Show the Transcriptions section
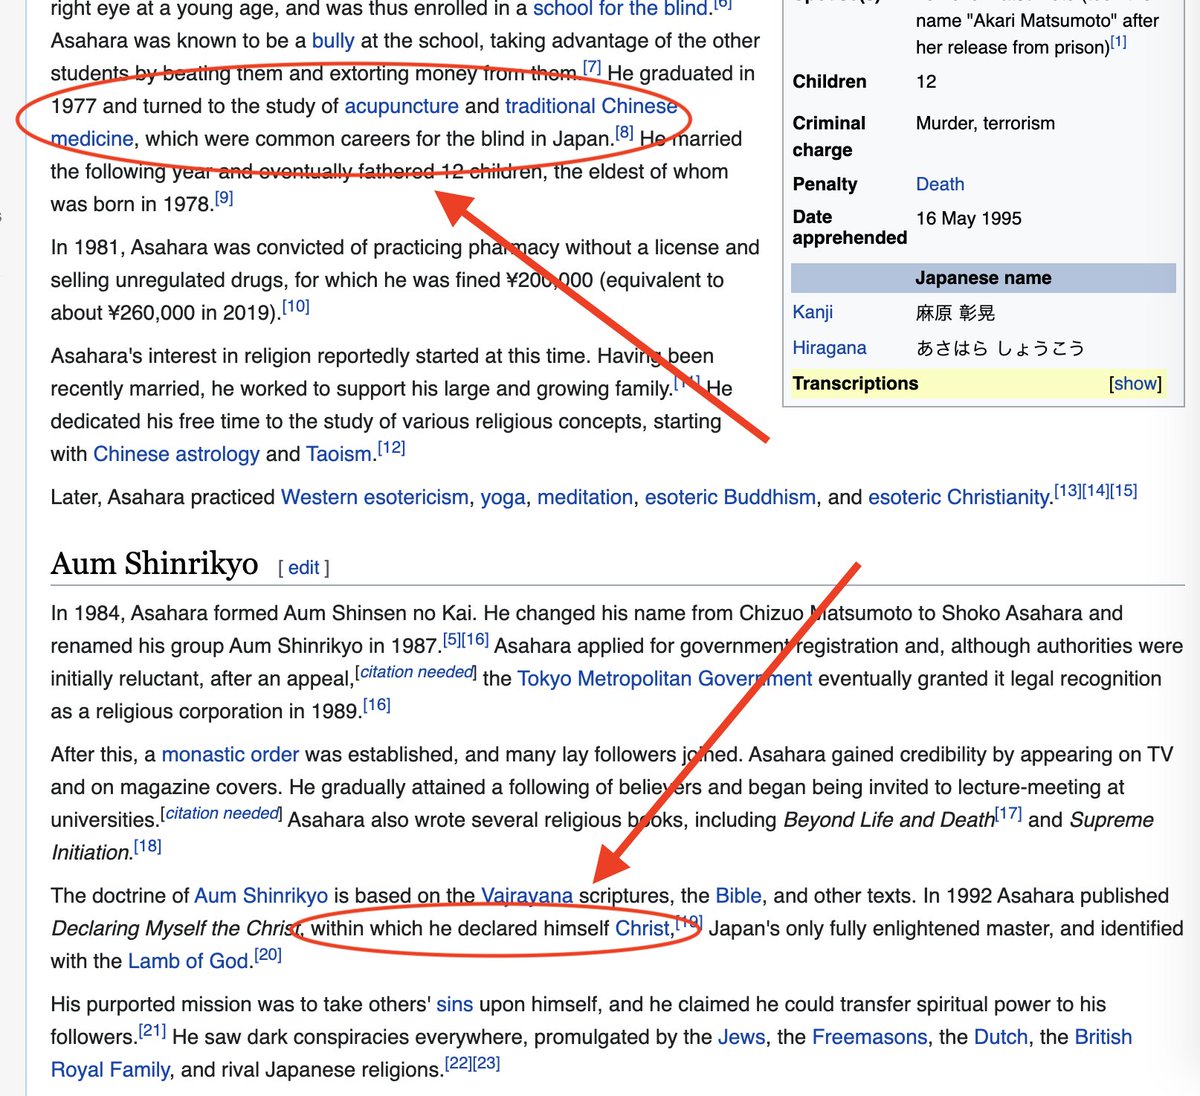Image resolution: width=1200 pixels, height=1096 pixels. click(1135, 384)
